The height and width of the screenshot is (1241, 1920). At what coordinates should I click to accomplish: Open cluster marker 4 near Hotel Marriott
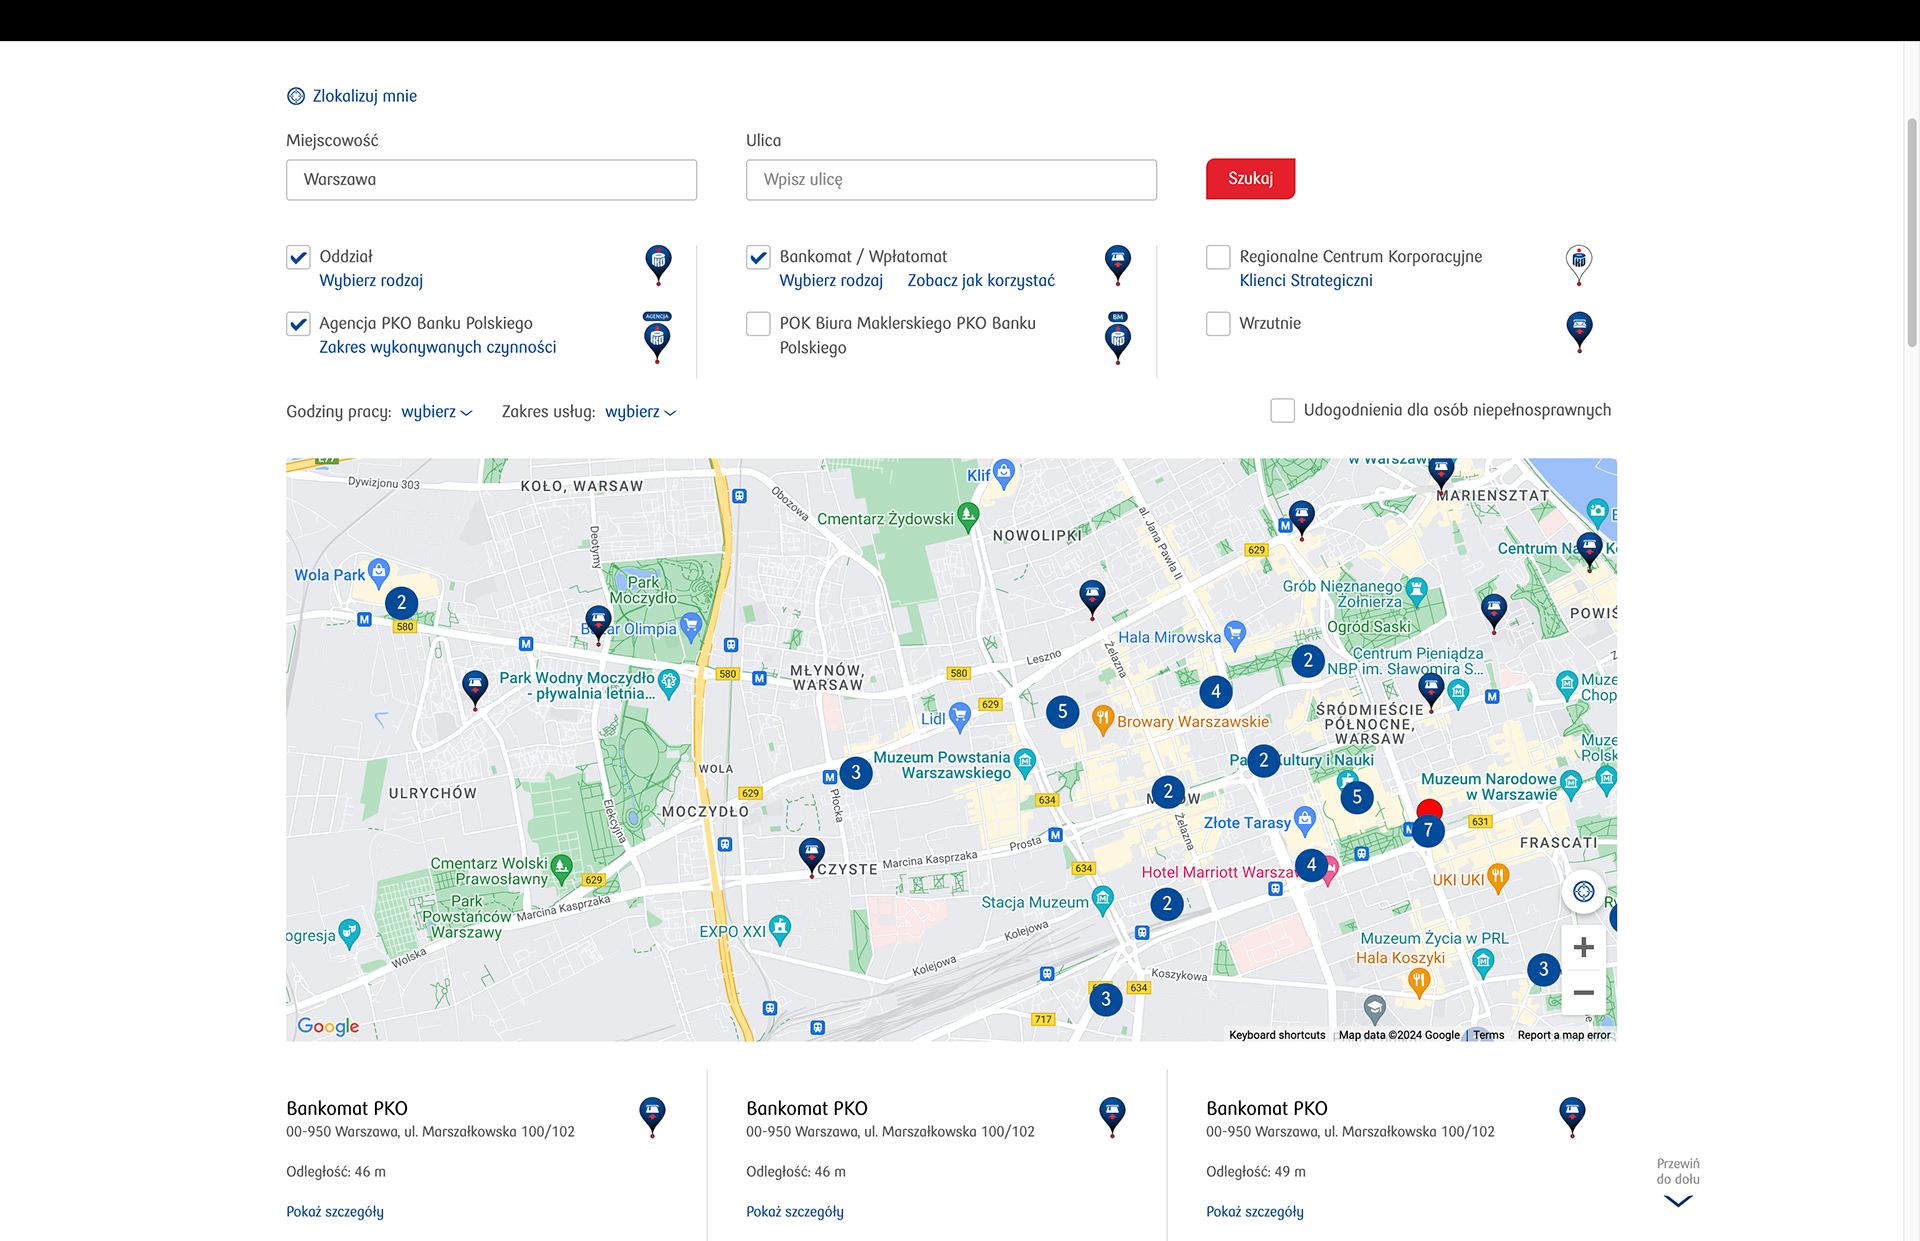[1312, 865]
